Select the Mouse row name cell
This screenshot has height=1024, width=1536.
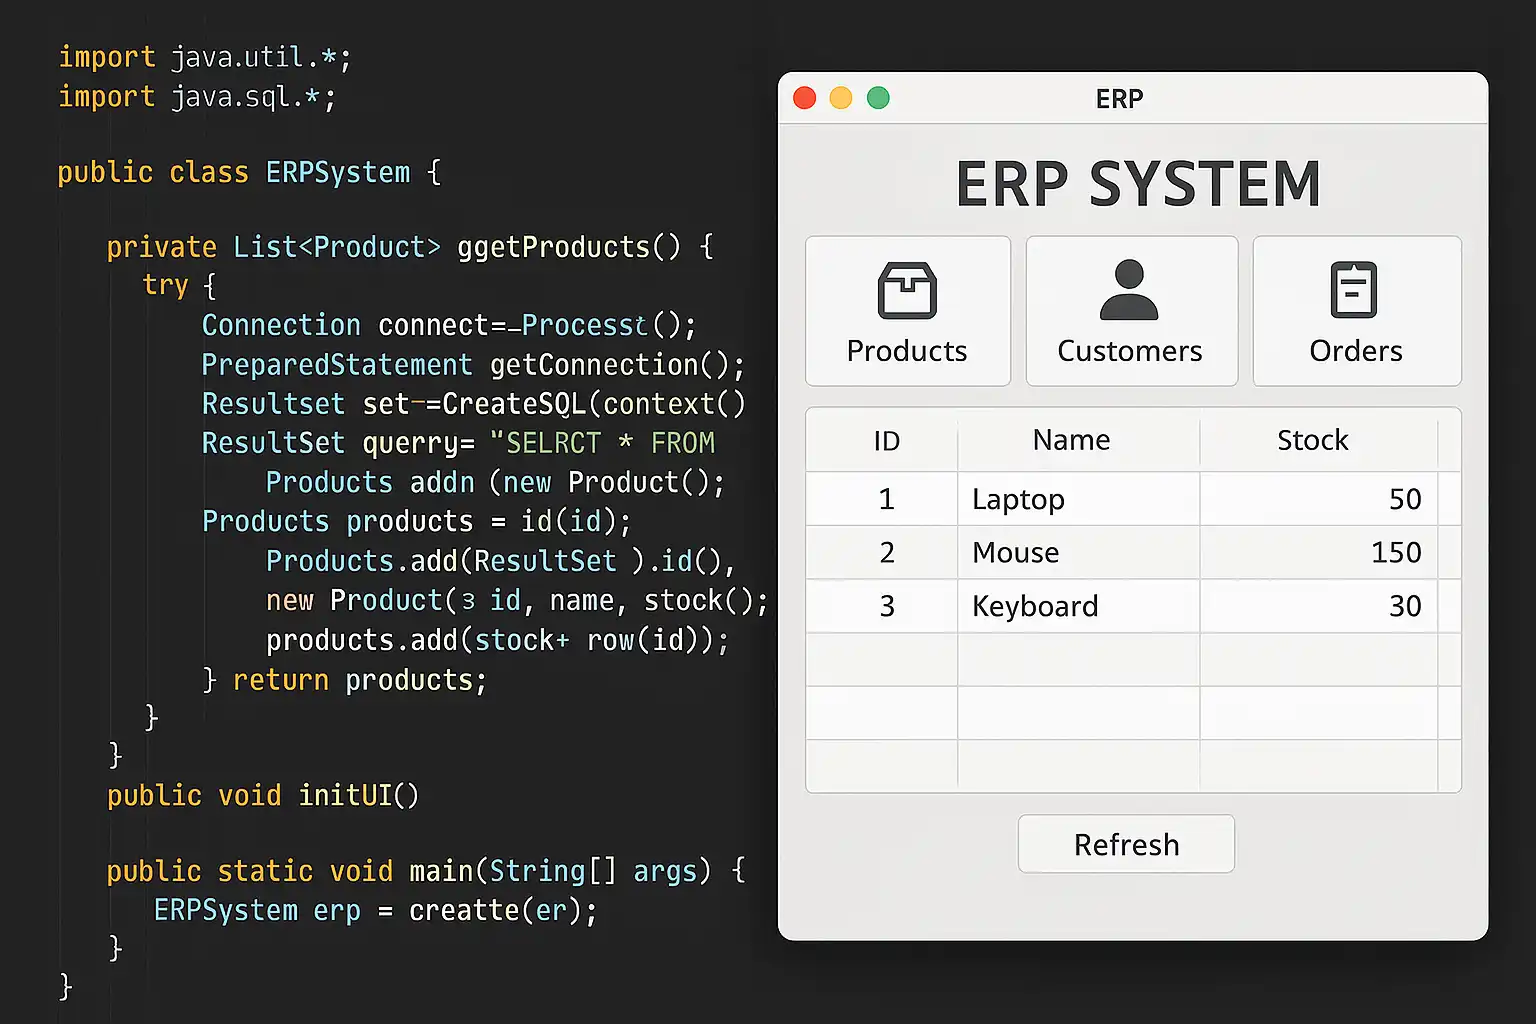(1015, 553)
